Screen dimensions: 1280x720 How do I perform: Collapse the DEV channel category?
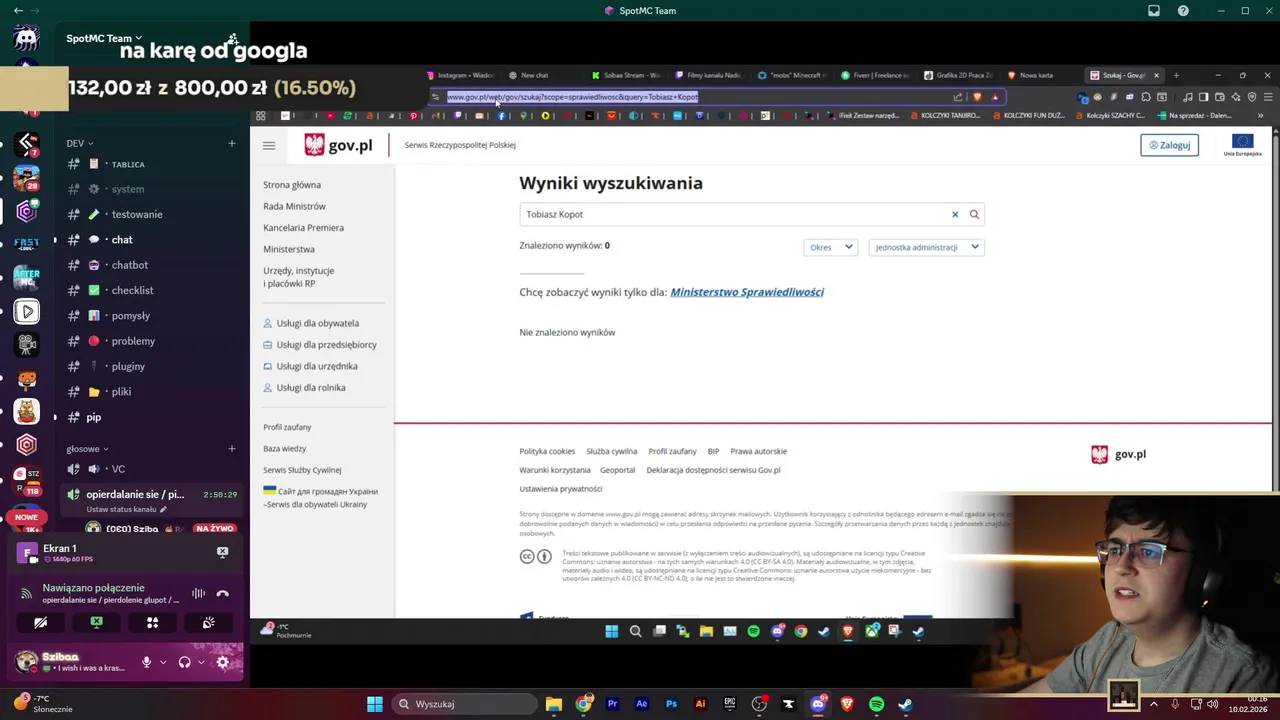coord(80,143)
